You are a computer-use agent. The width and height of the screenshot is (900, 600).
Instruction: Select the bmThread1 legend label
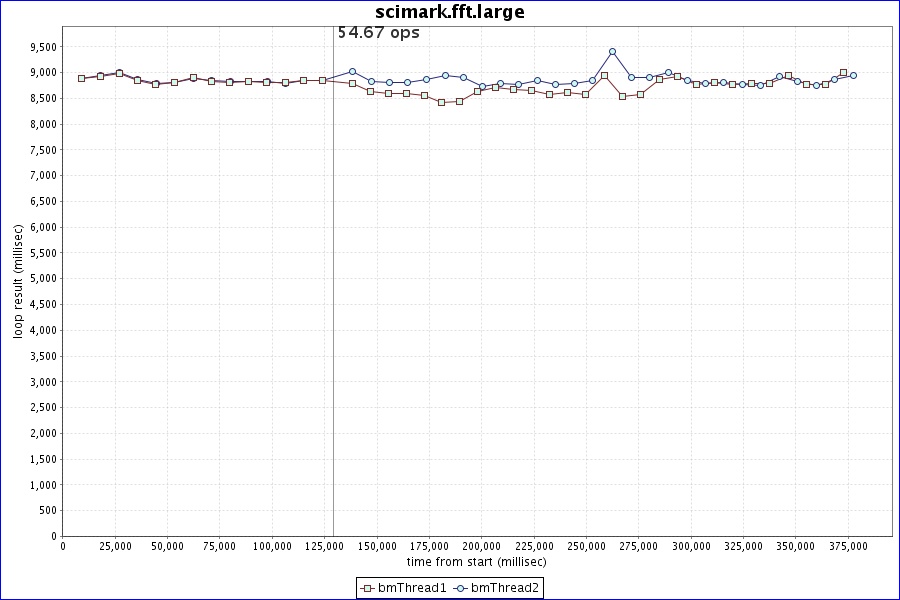pyautogui.click(x=412, y=588)
